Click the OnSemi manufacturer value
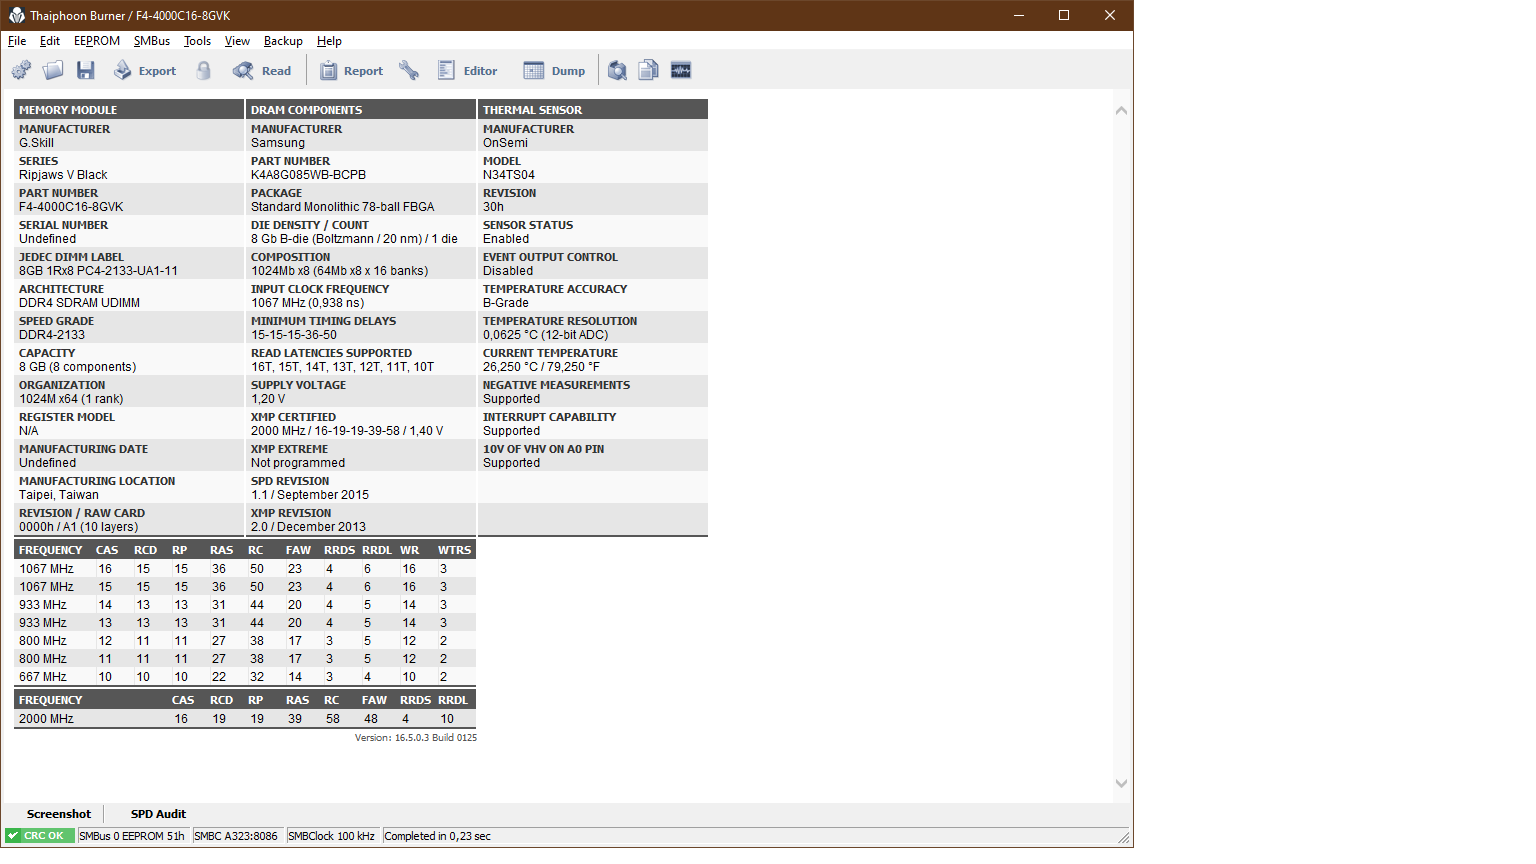 tap(505, 143)
